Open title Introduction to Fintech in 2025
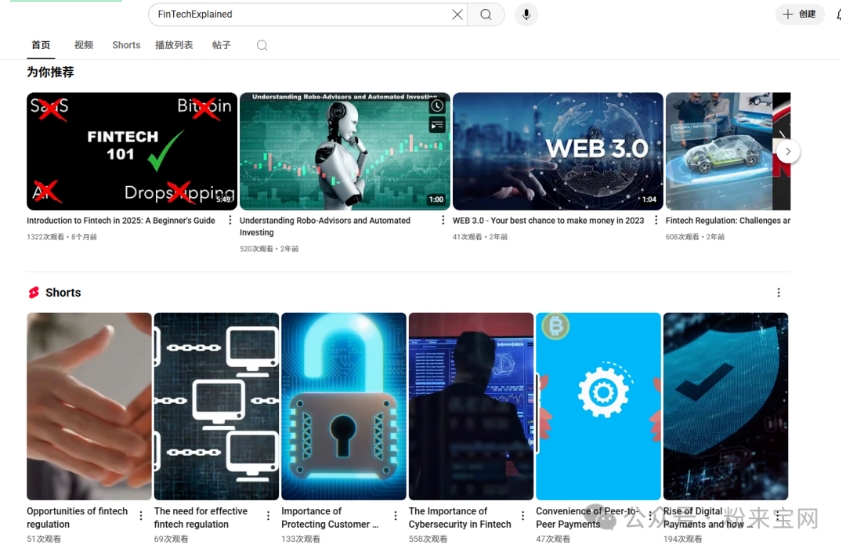The height and width of the screenshot is (546, 841). tap(121, 220)
